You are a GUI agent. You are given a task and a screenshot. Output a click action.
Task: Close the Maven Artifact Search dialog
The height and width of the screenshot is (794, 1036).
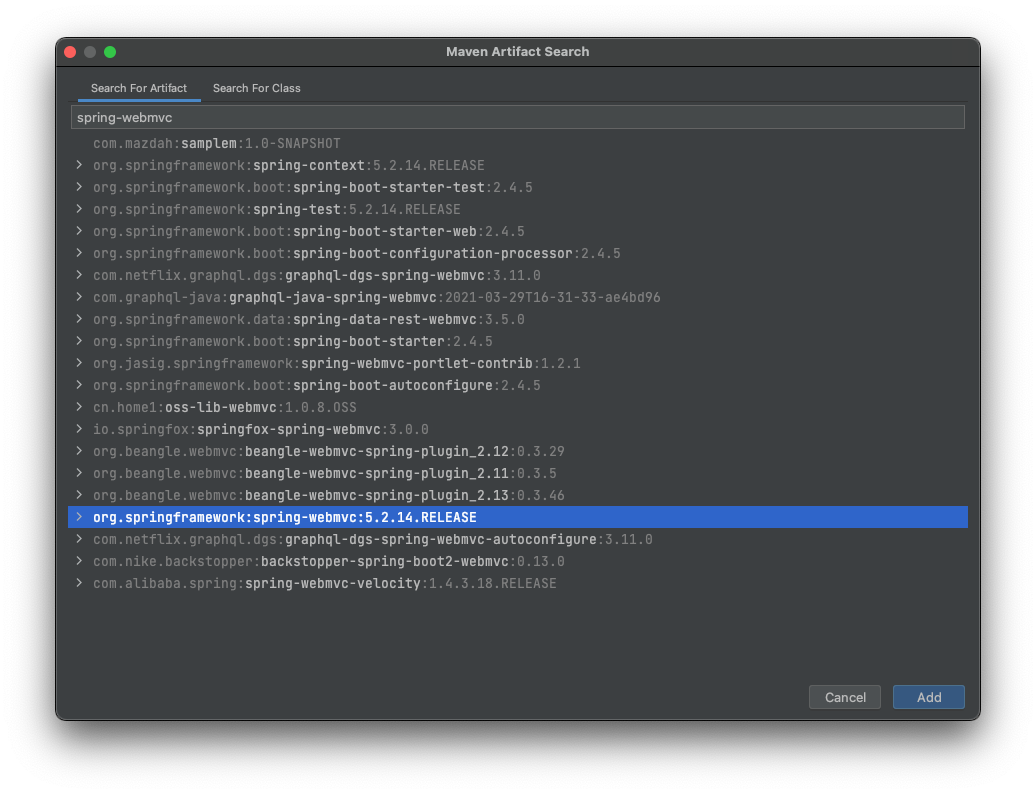pyautogui.click(x=70, y=52)
